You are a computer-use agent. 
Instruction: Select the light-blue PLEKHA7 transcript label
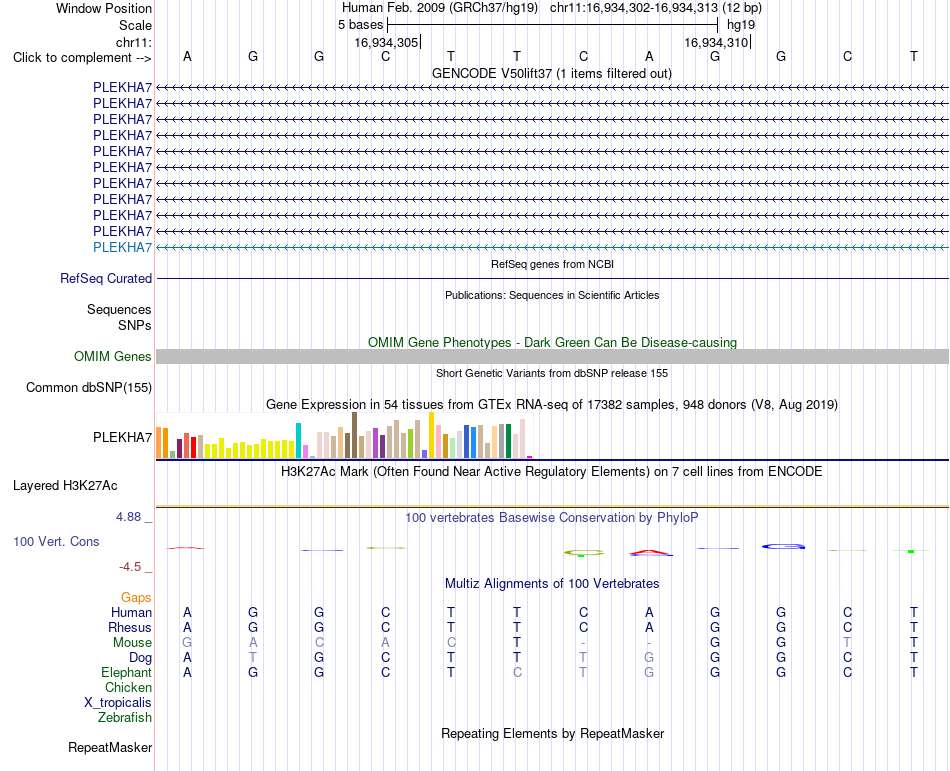122,247
